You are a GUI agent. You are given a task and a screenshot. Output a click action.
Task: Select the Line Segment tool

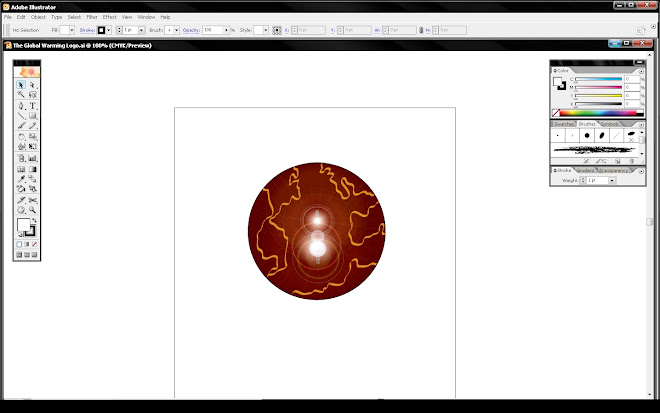click(x=21, y=116)
